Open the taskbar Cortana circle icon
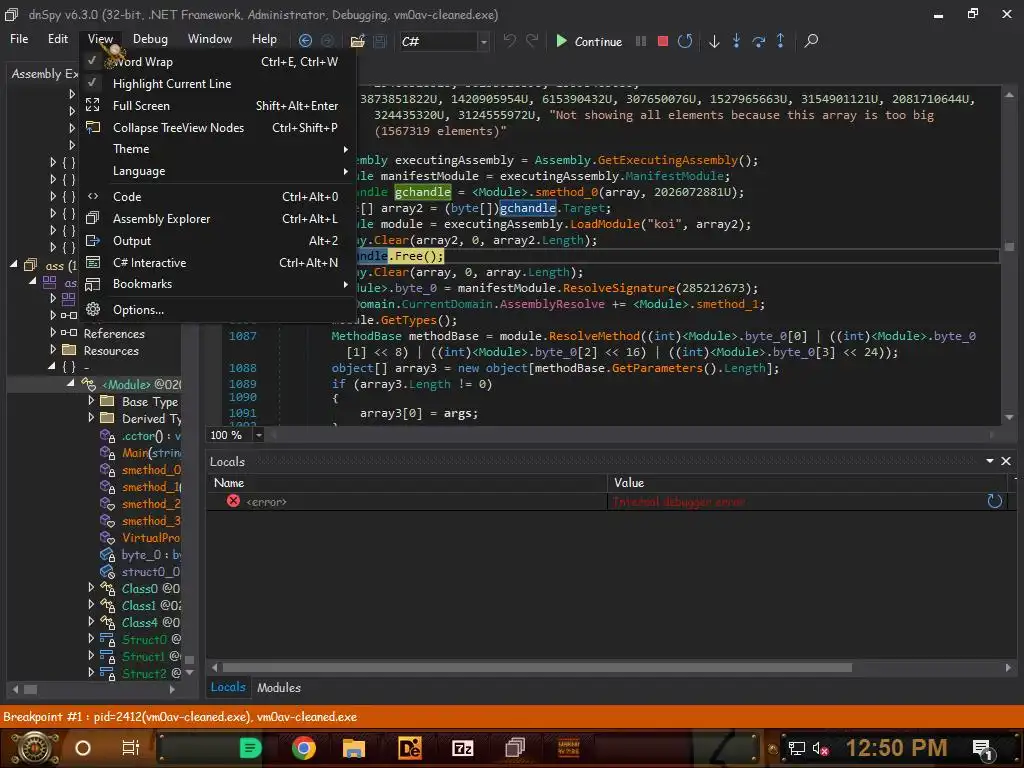 tap(83, 748)
